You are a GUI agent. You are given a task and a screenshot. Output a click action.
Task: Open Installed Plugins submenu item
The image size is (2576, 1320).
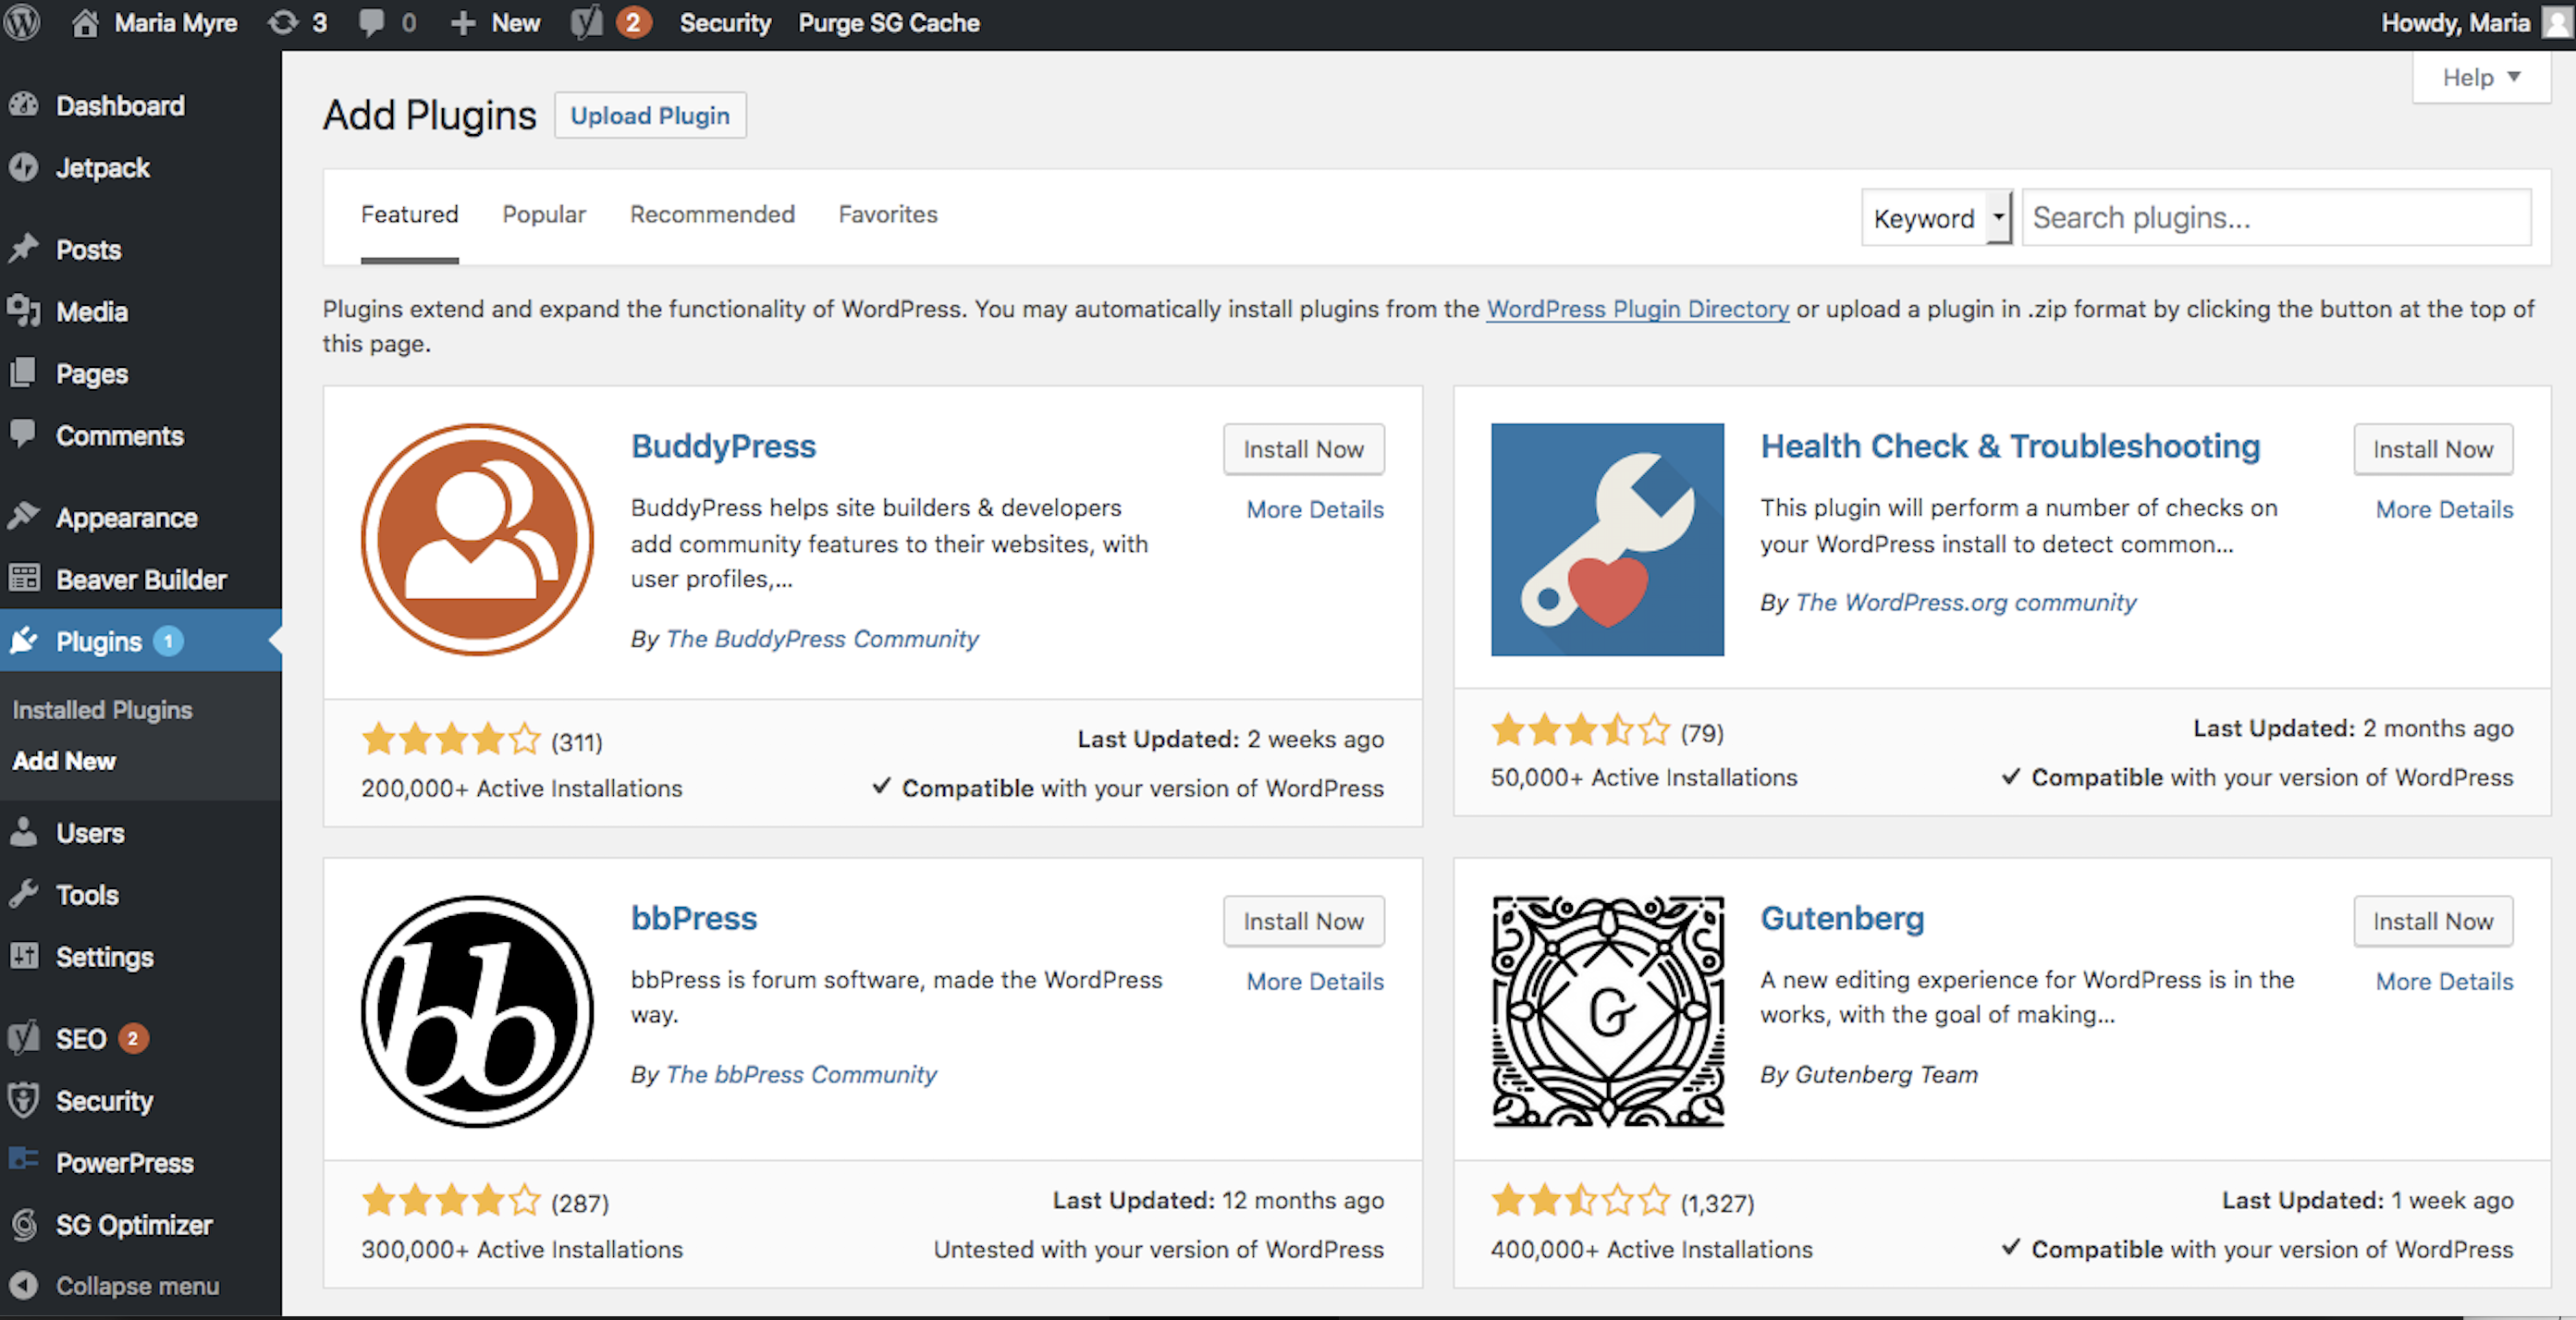coord(102,709)
